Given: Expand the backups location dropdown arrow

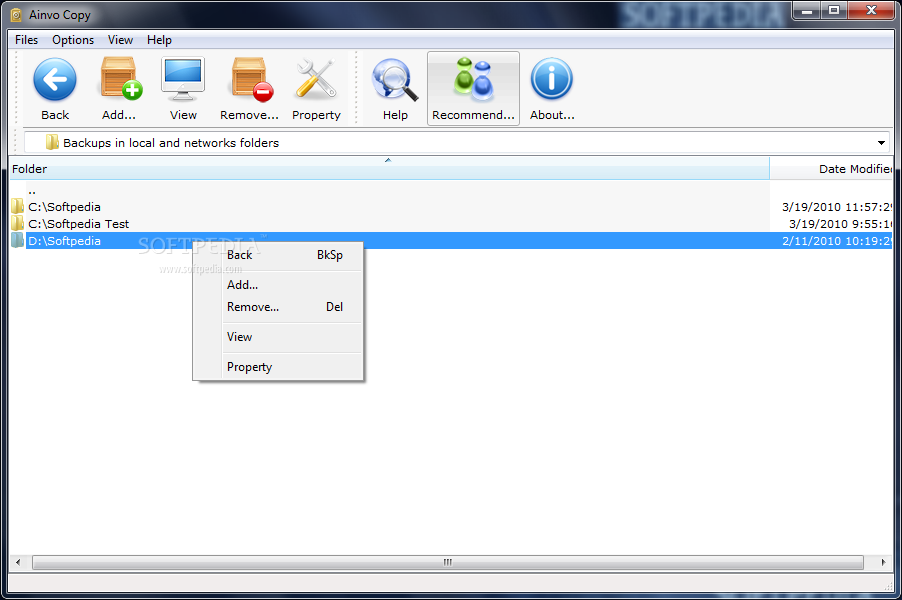Looking at the screenshot, I should point(881,143).
